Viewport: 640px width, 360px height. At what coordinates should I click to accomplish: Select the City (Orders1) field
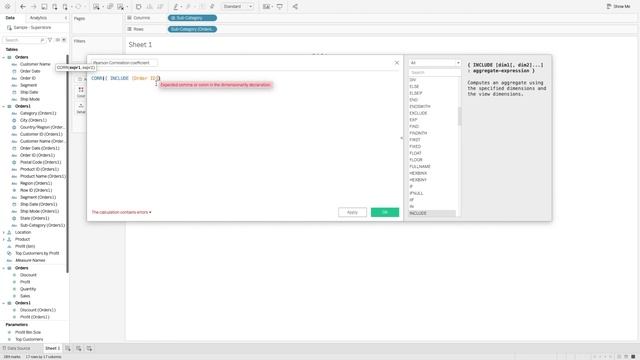(33, 120)
